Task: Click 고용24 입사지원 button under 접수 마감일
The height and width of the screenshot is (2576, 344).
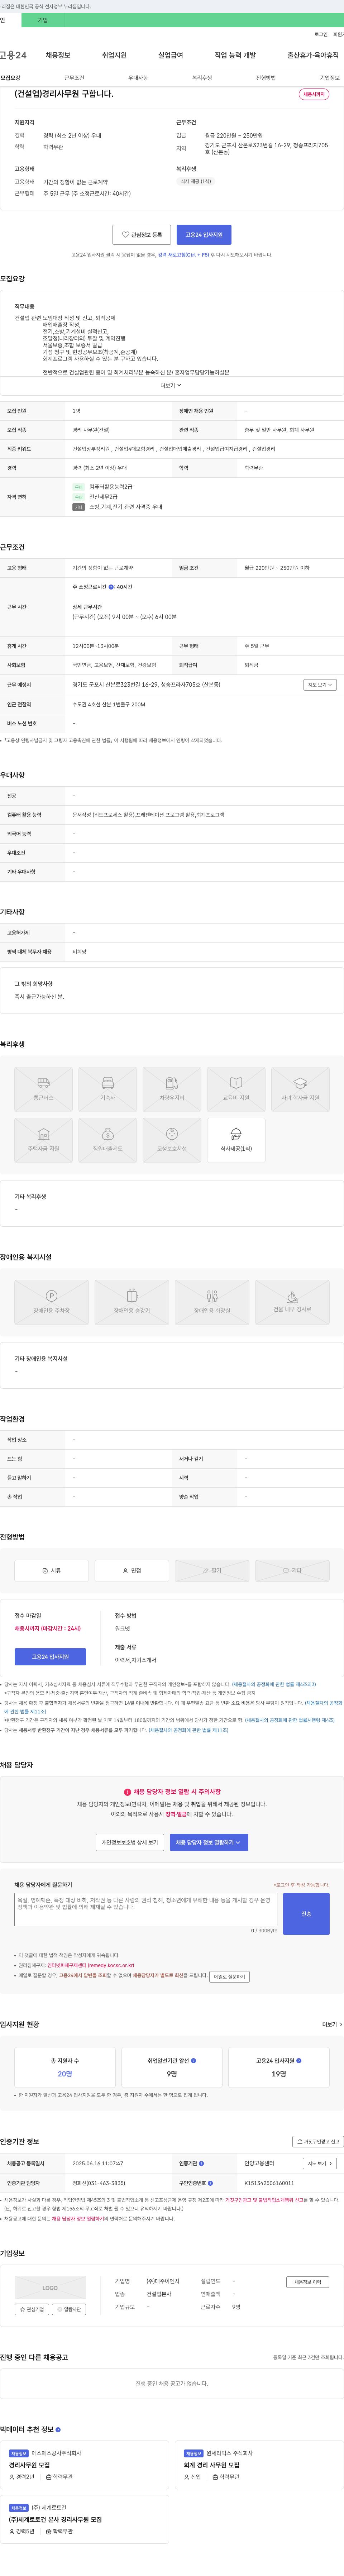Action: pos(50,1657)
